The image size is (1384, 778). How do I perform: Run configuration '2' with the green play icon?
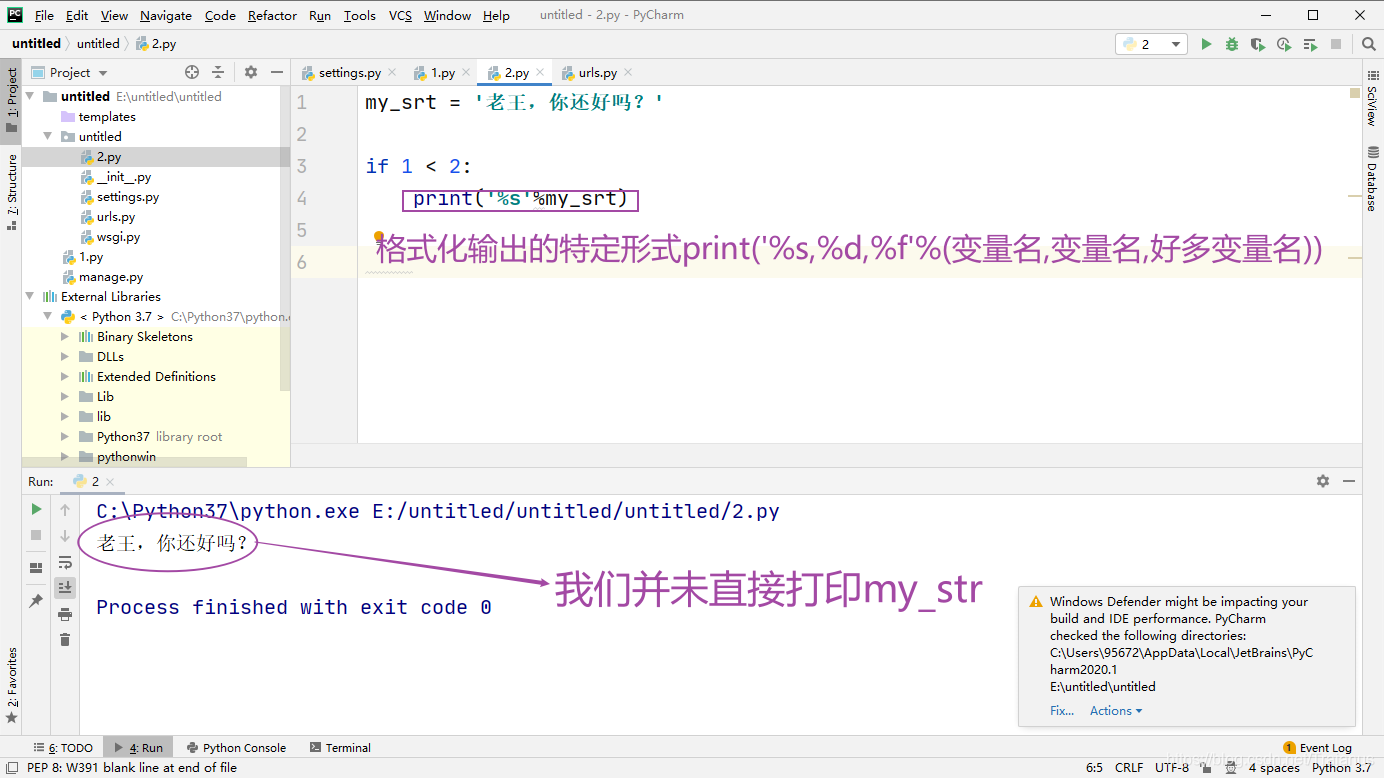[1206, 44]
